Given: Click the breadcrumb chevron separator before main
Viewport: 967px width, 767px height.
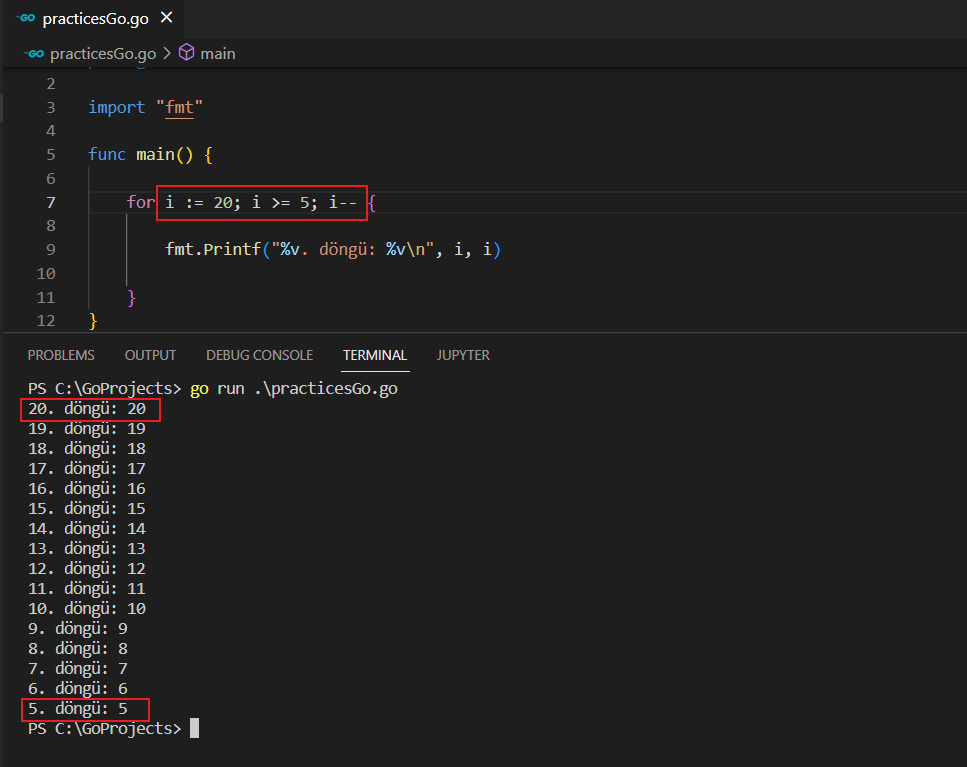Looking at the screenshot, I should pyautogui.click(x=167, y=53).
